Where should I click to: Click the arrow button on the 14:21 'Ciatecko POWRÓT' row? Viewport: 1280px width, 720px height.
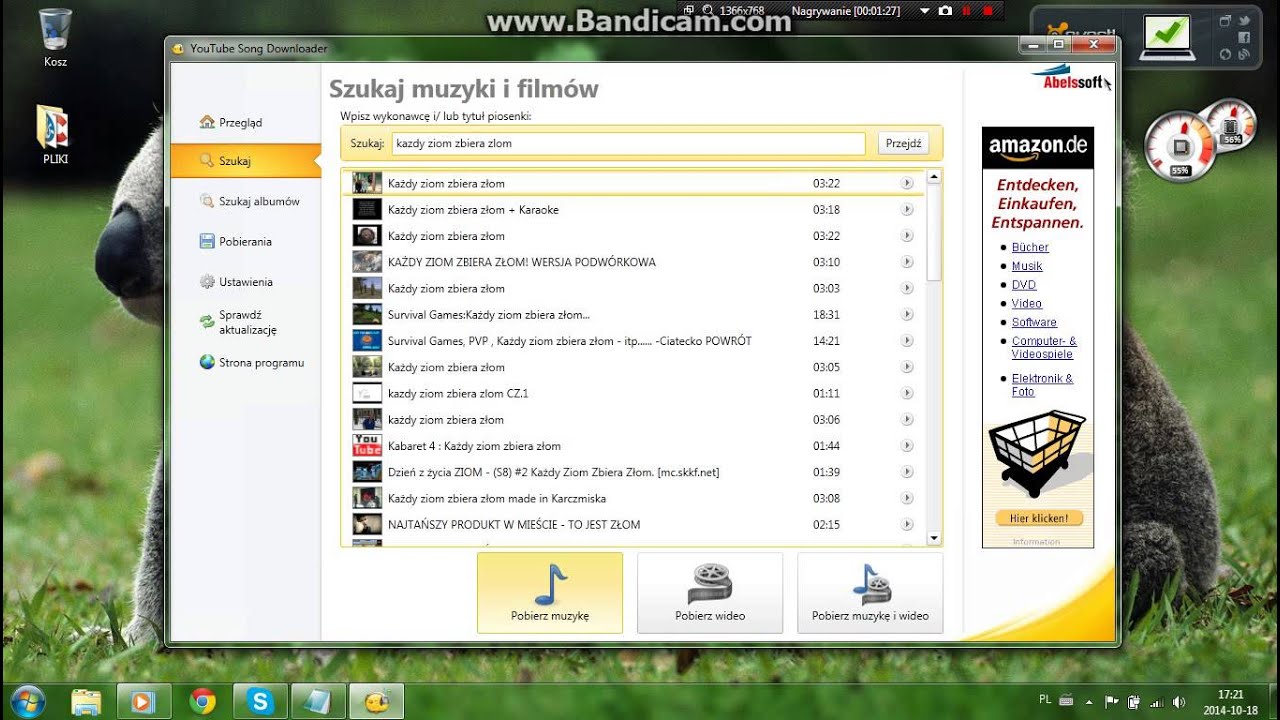coord(907,341)
